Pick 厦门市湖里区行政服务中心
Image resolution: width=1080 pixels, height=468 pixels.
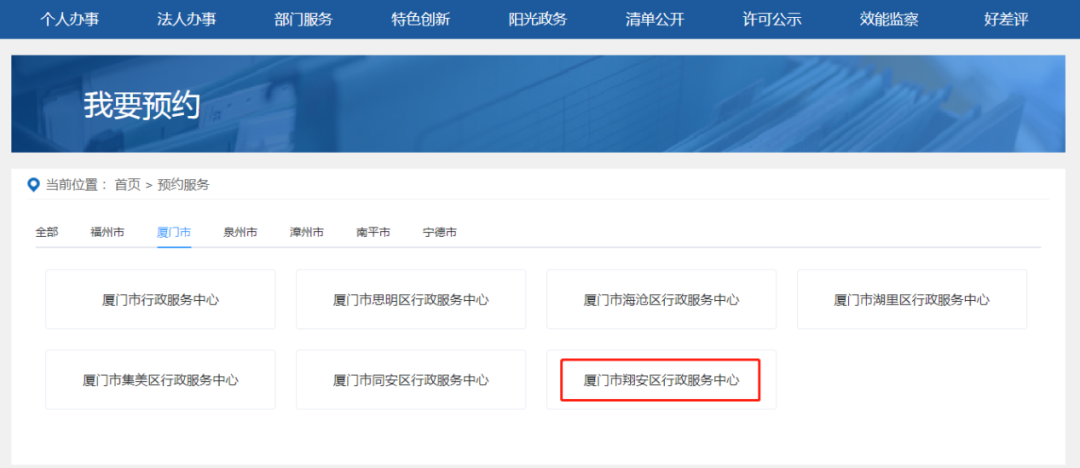coord(911,299)
